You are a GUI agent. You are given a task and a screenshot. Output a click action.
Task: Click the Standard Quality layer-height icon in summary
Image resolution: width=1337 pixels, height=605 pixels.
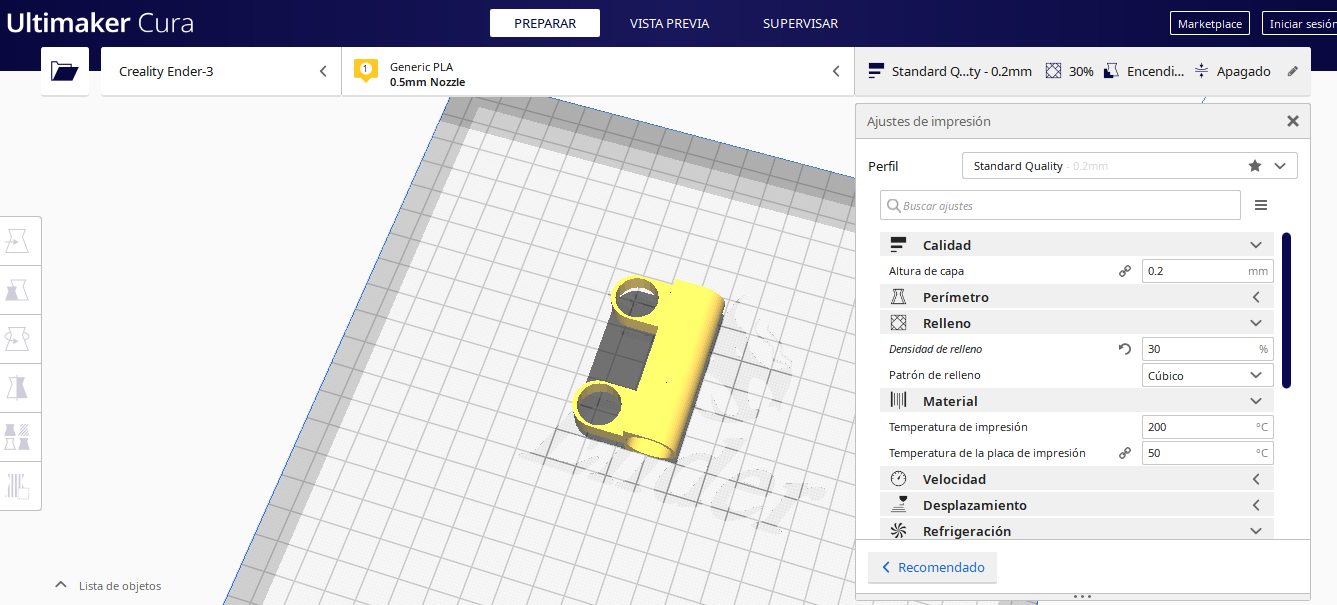[876, 71]
